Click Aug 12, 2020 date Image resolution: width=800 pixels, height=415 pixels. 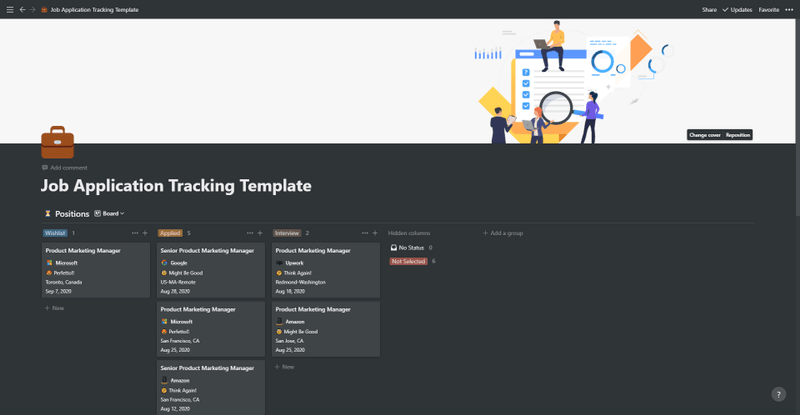point(175,409)
